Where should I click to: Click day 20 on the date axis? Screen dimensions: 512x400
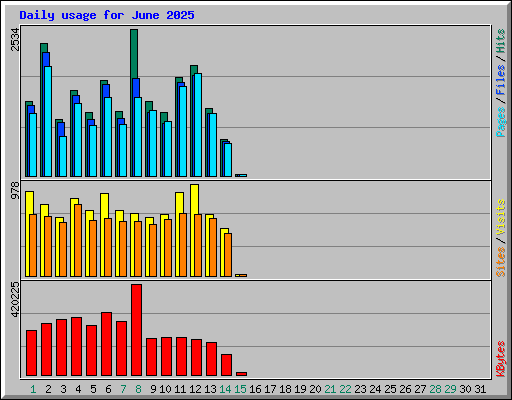coord(315,389)
